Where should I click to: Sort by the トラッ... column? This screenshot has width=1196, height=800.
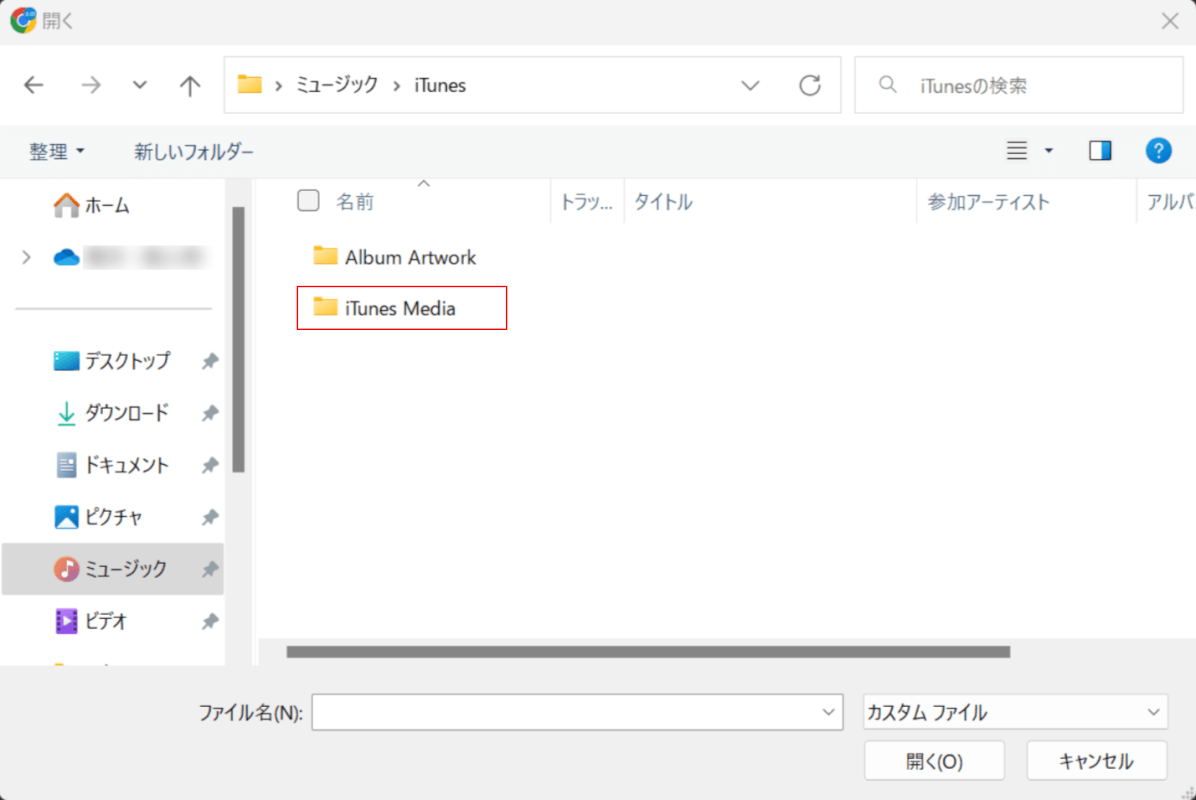coord(587,201)
